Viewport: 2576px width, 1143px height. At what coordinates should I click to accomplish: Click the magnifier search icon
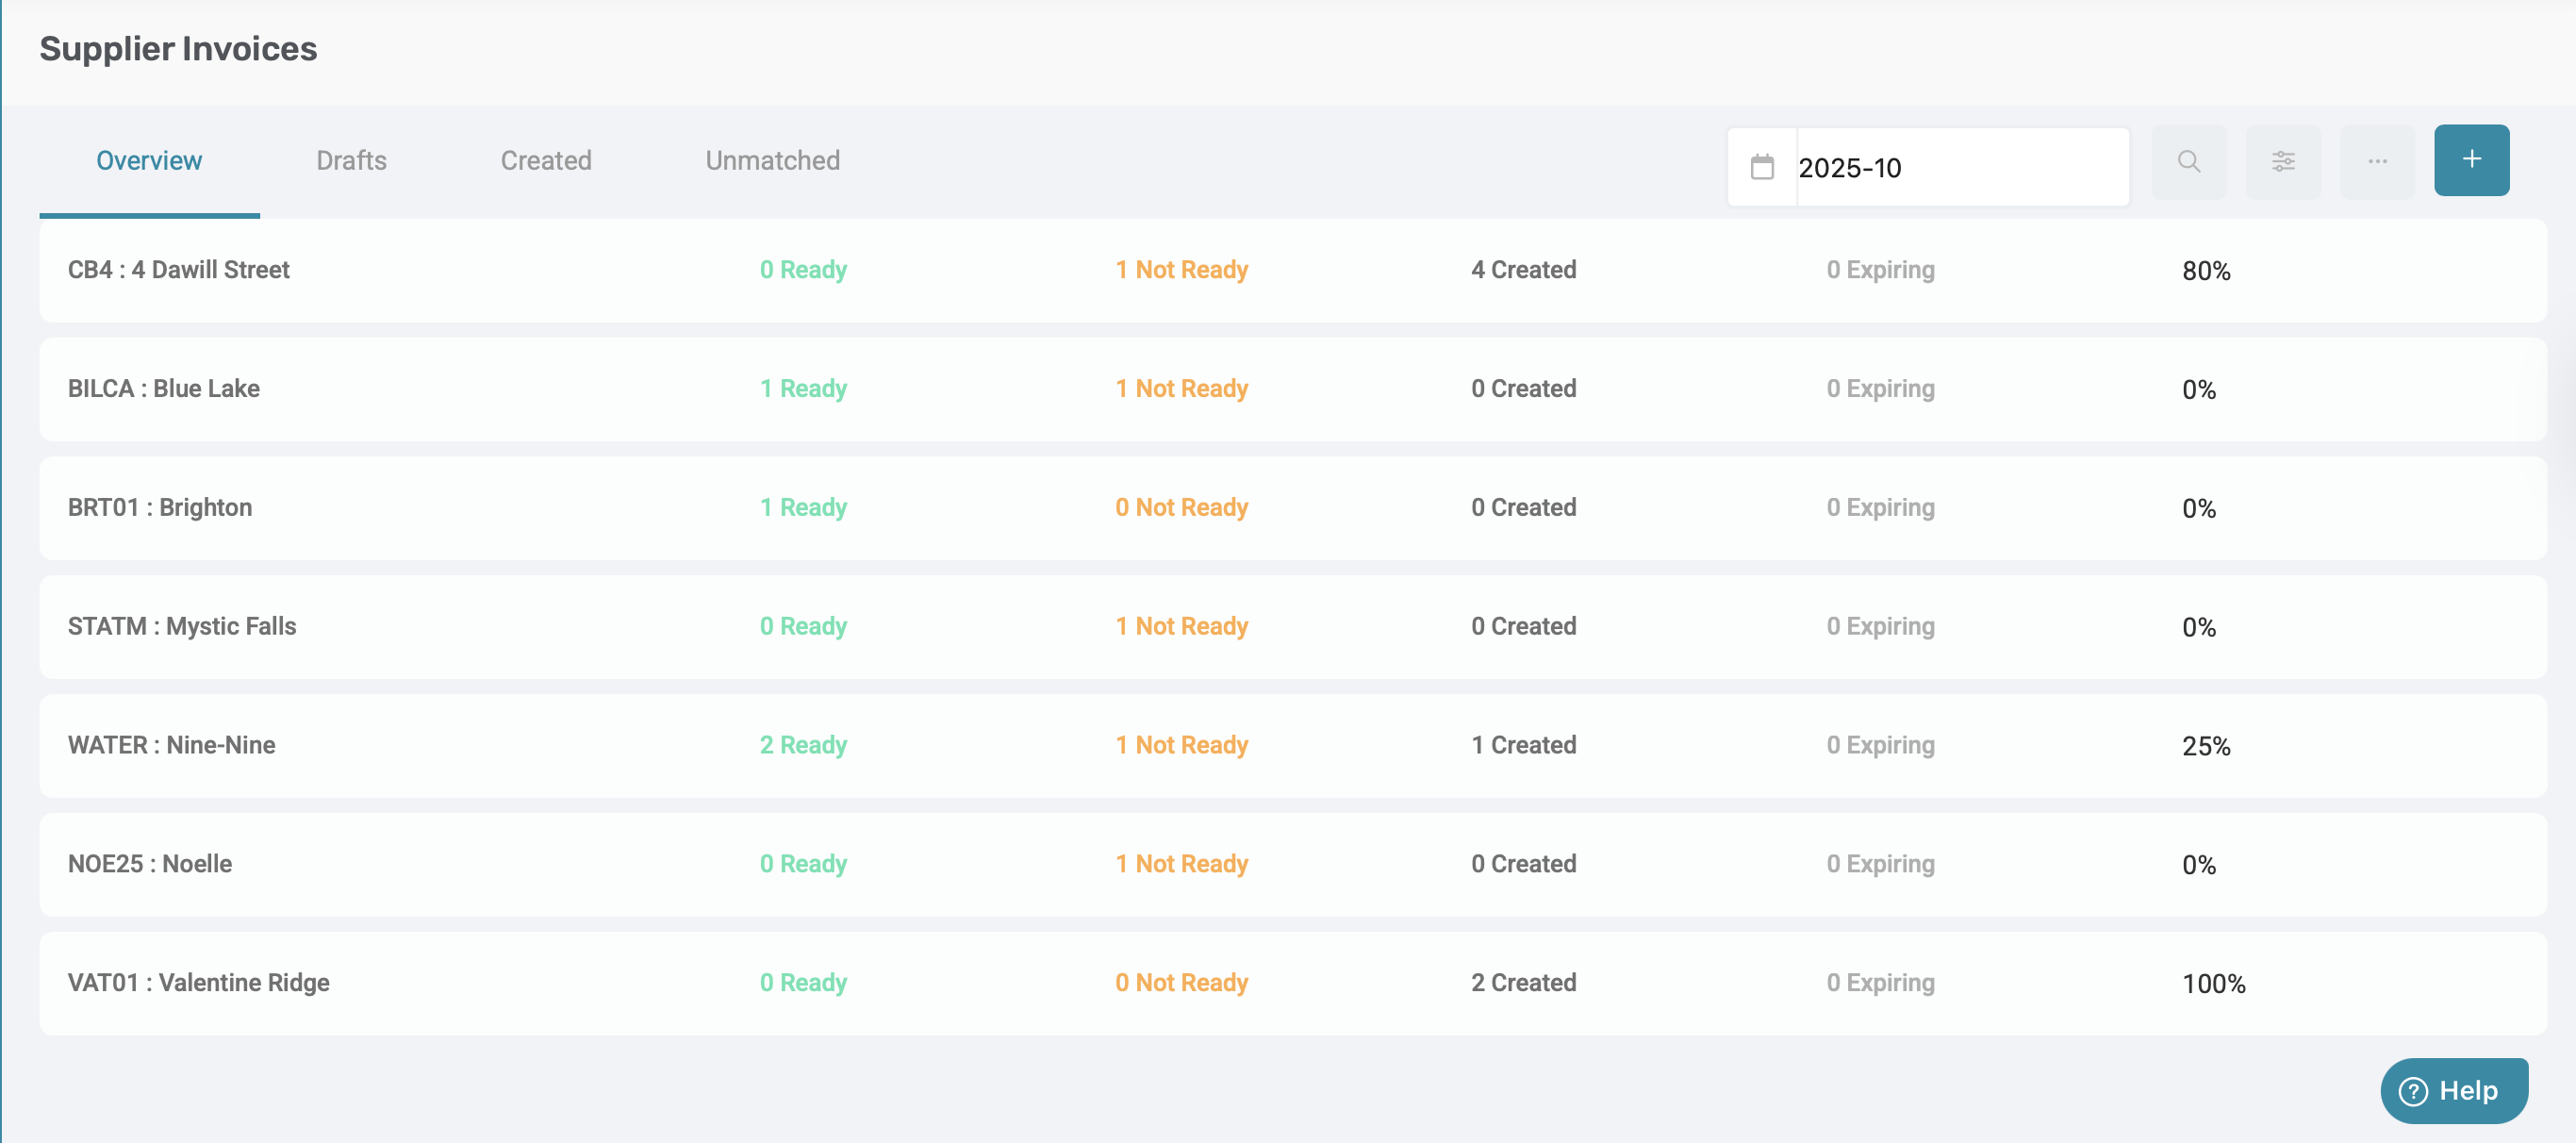2188,161
